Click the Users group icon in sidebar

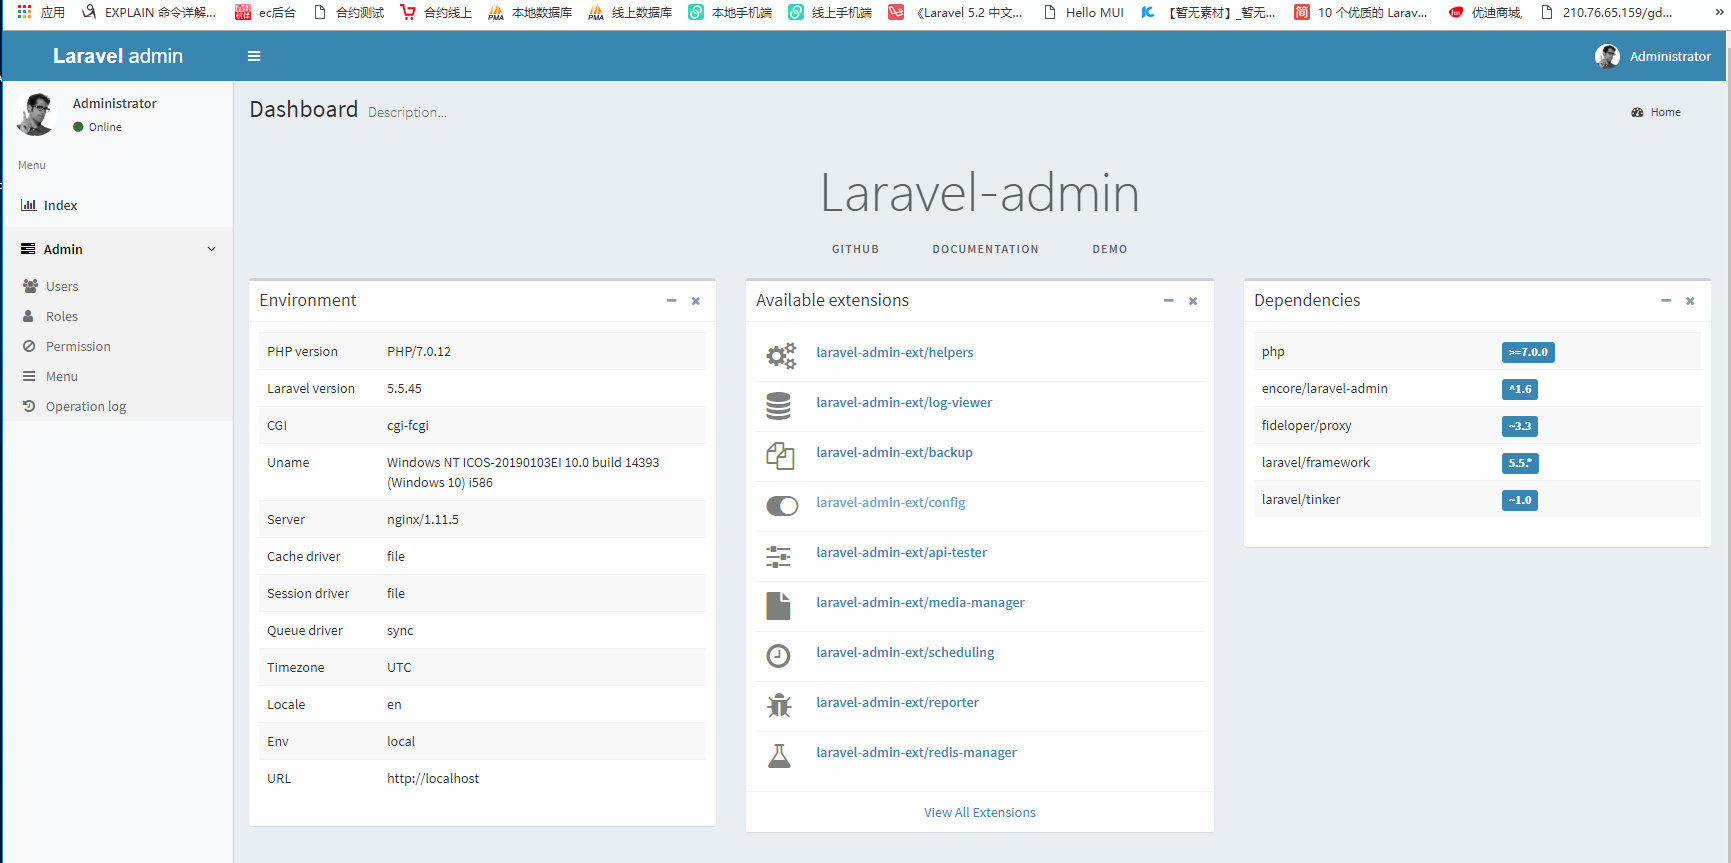(x=30, y=286)
